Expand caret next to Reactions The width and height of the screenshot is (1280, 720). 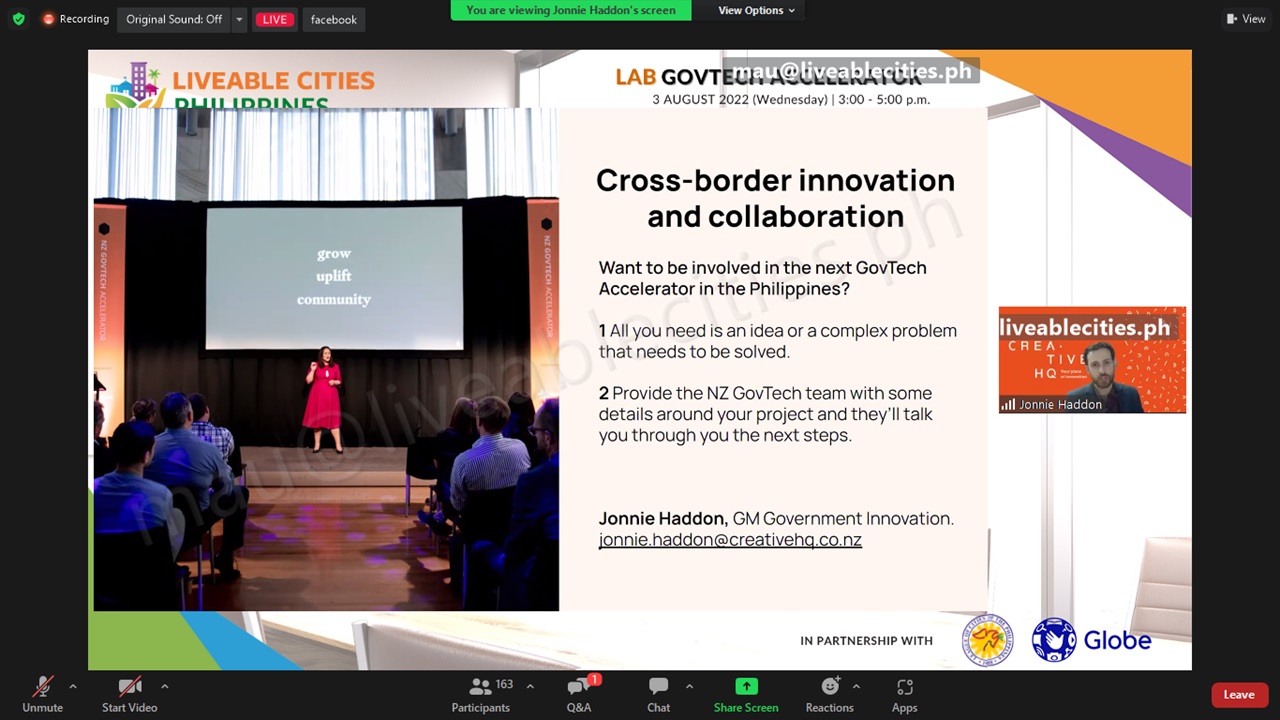point(856,686)
